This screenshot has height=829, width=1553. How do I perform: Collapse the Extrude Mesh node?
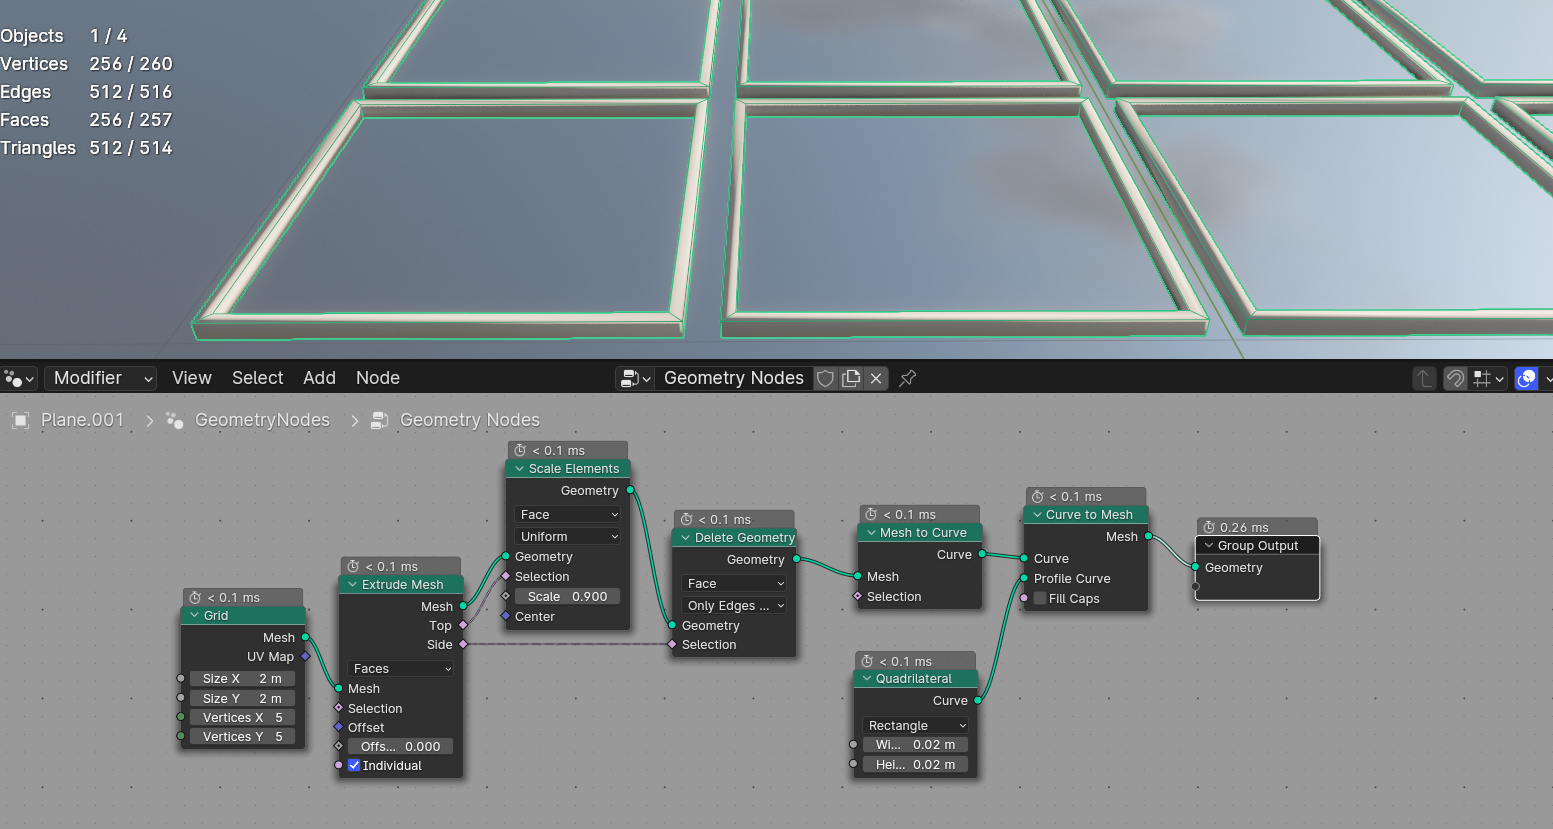[x=353, y=585]
